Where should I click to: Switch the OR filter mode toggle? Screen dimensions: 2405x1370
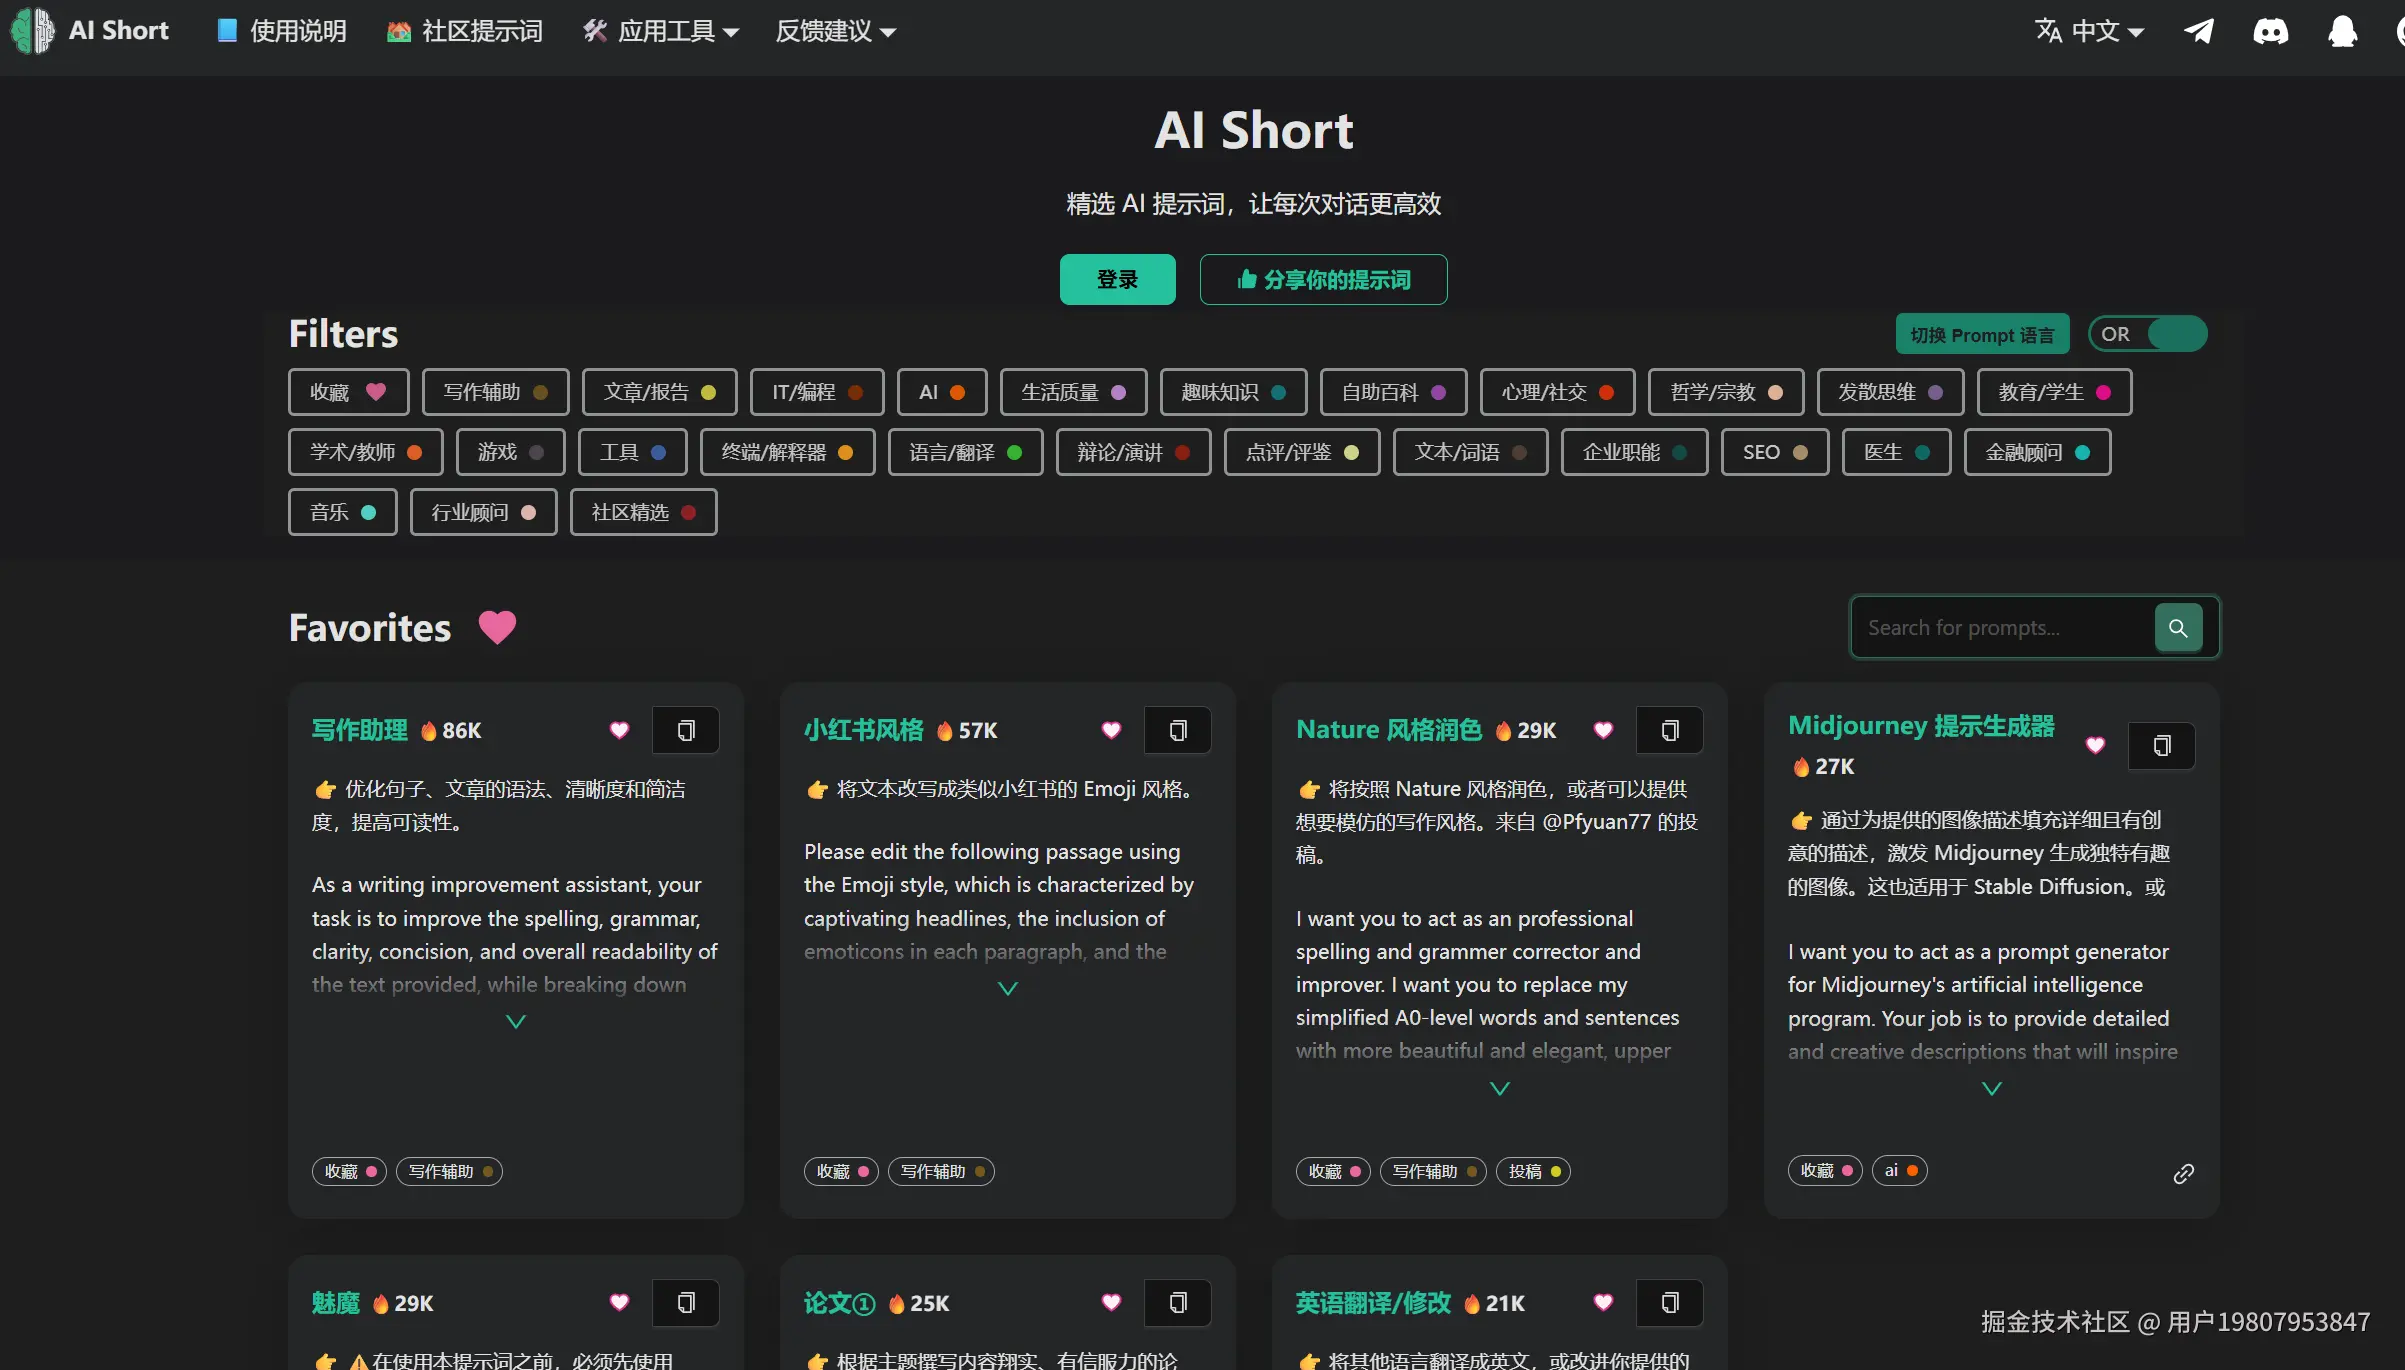2148,334
